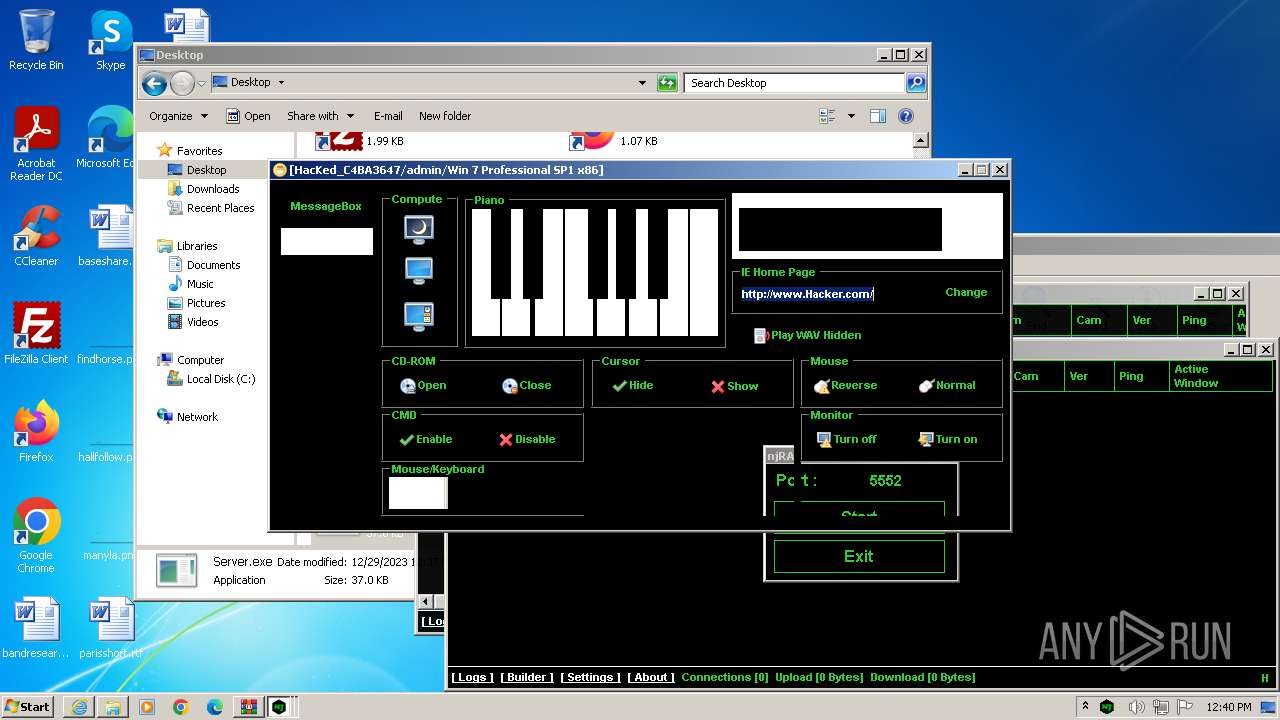Open Recycle Bin desktop icon
This screenshot has height=720, width=1280.
36,40
